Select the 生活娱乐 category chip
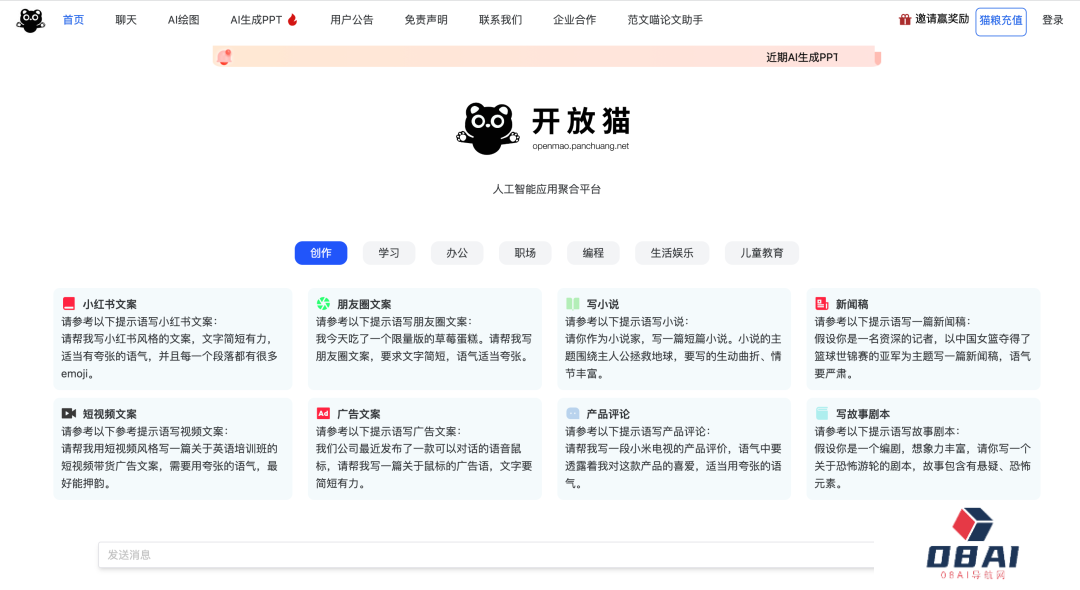This screenshot has width=1080, height=590. (671, 253)
